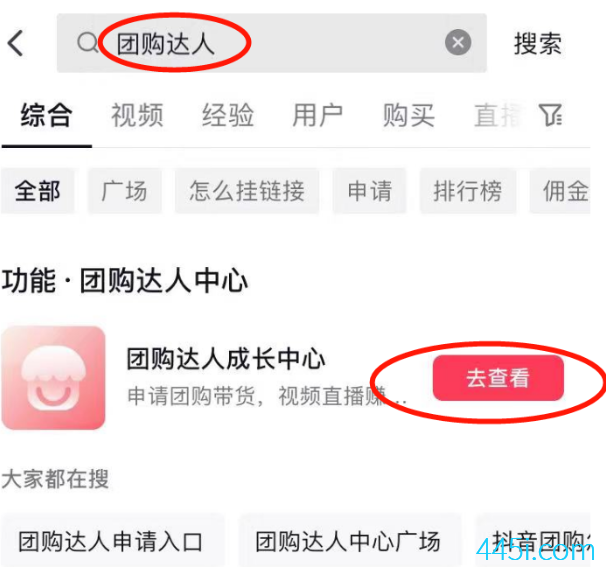
Task: Focus the 团购达人 search field
Action: 272,43
